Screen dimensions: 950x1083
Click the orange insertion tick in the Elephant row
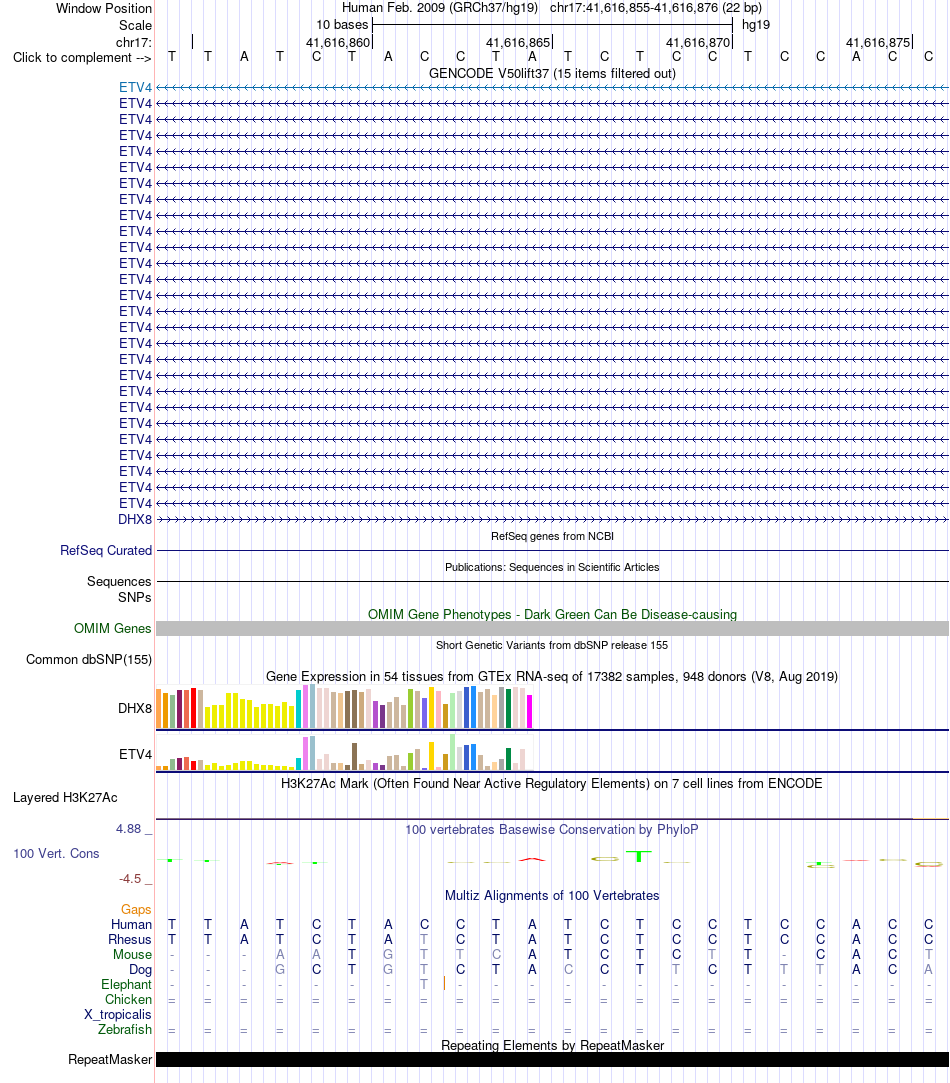click(444, 983)
